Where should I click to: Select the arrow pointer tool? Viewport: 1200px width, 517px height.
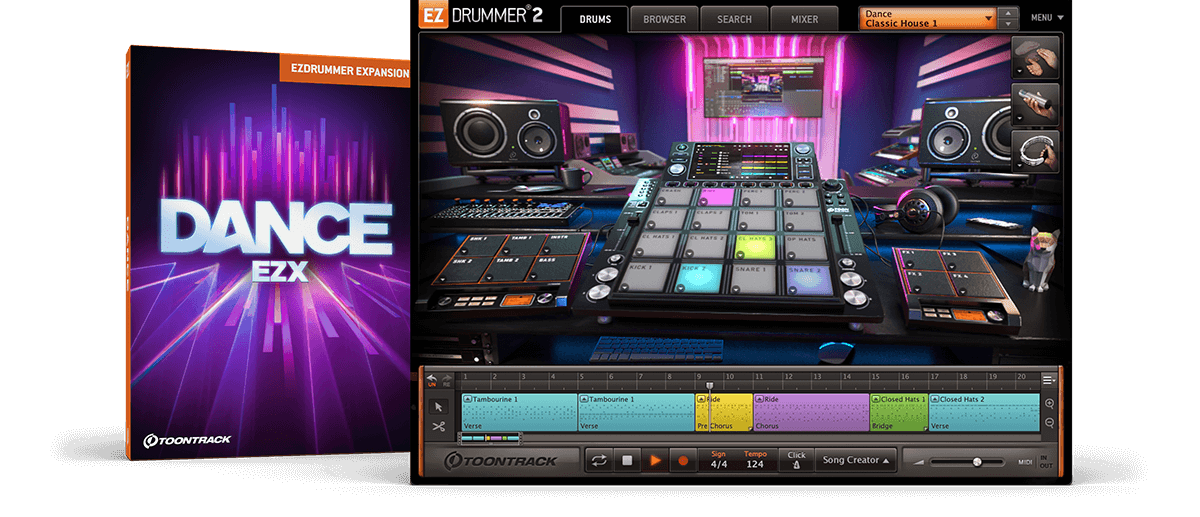pos(438,407)
